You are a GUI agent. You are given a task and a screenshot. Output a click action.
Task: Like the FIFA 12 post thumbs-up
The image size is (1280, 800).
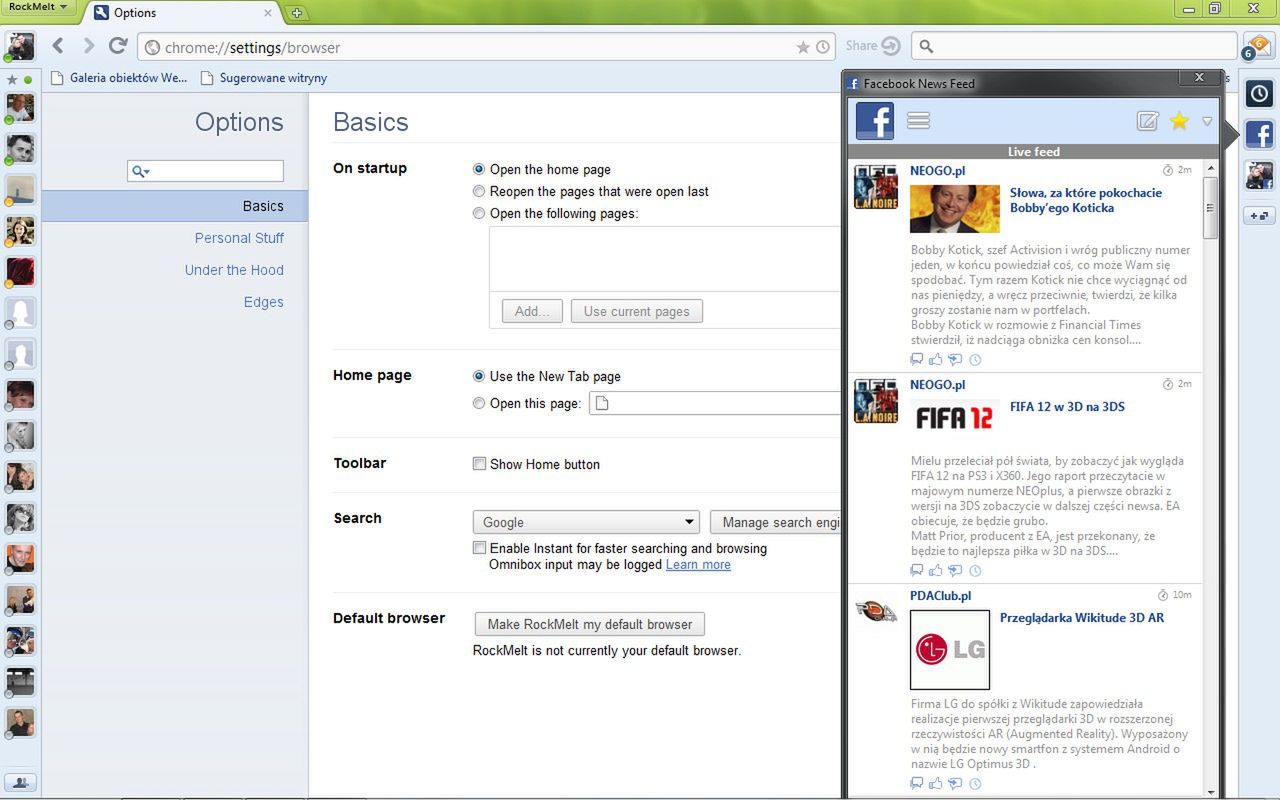tap(935, 570)
